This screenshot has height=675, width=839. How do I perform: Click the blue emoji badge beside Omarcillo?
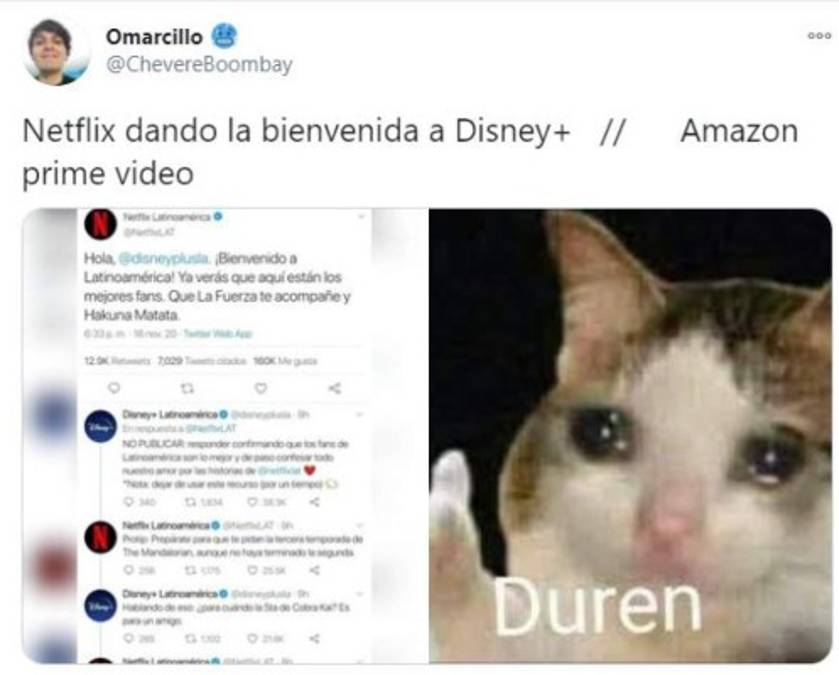224,36
